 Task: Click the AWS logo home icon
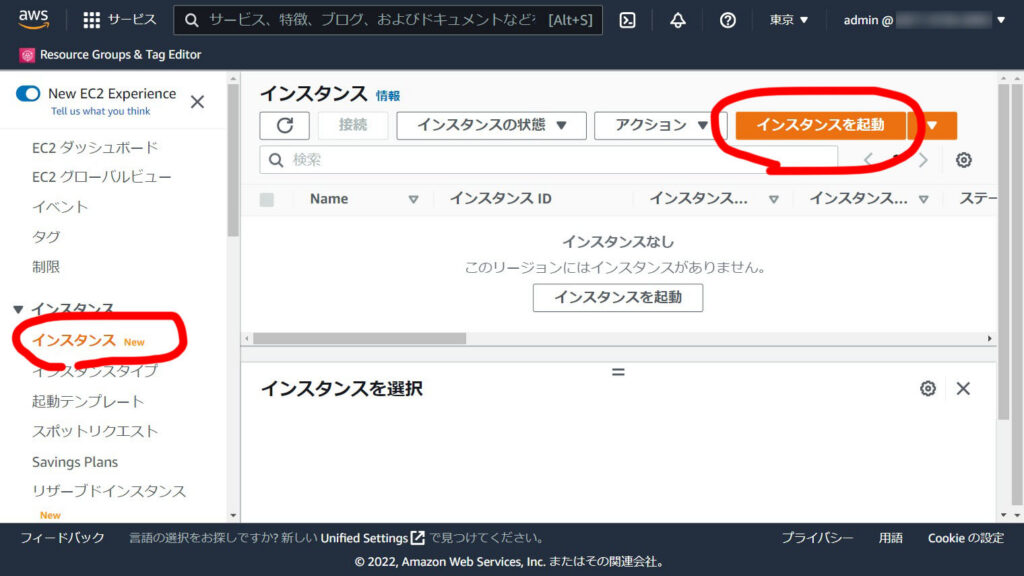click(33, 19)
